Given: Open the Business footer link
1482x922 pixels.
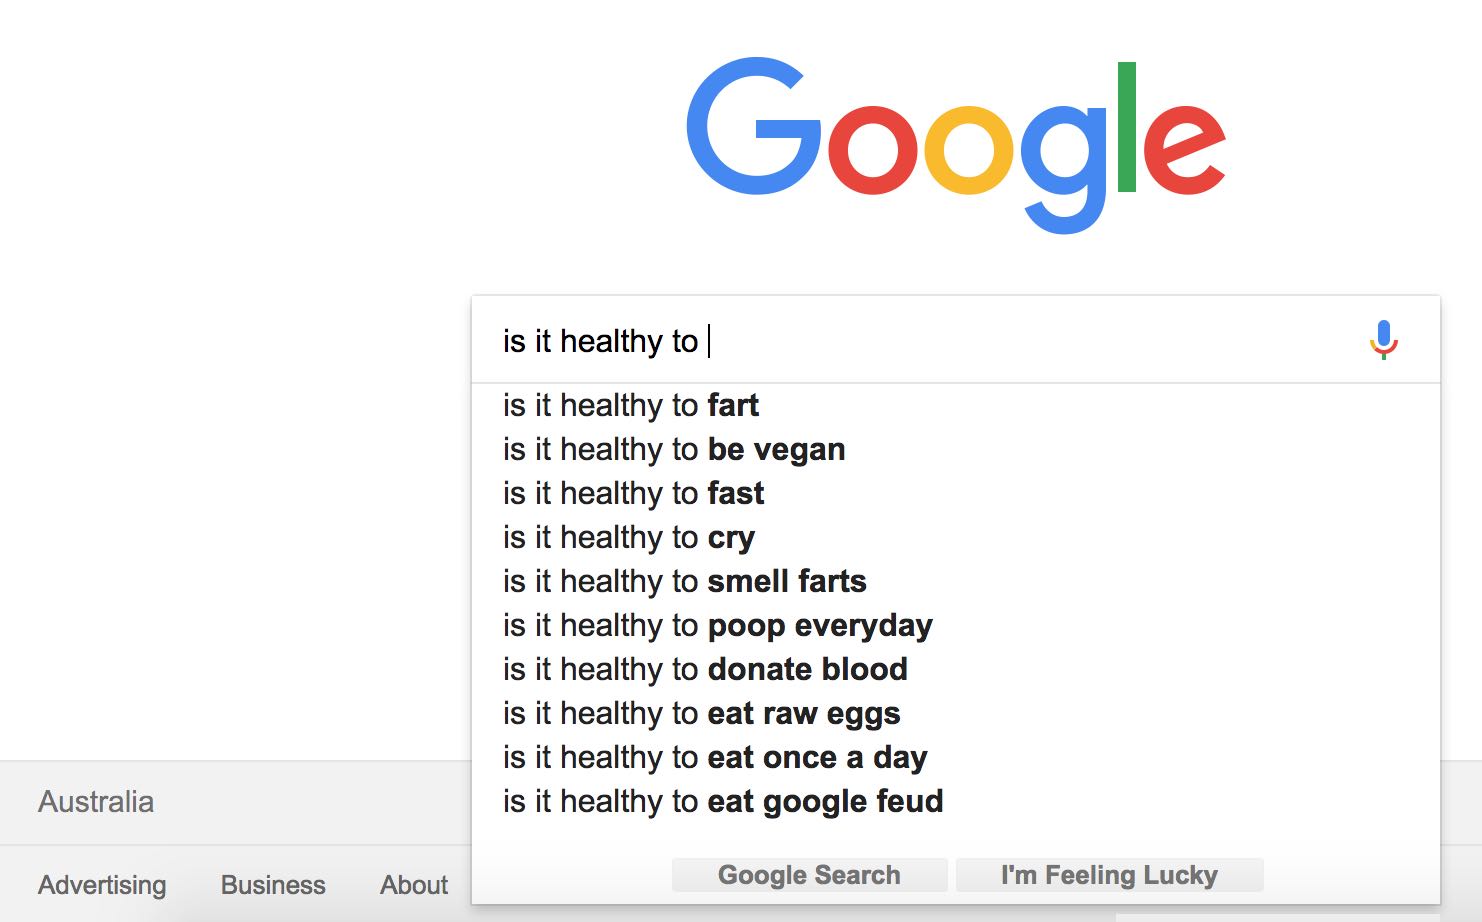Looking at the screenshot, I should click(273, 885).
